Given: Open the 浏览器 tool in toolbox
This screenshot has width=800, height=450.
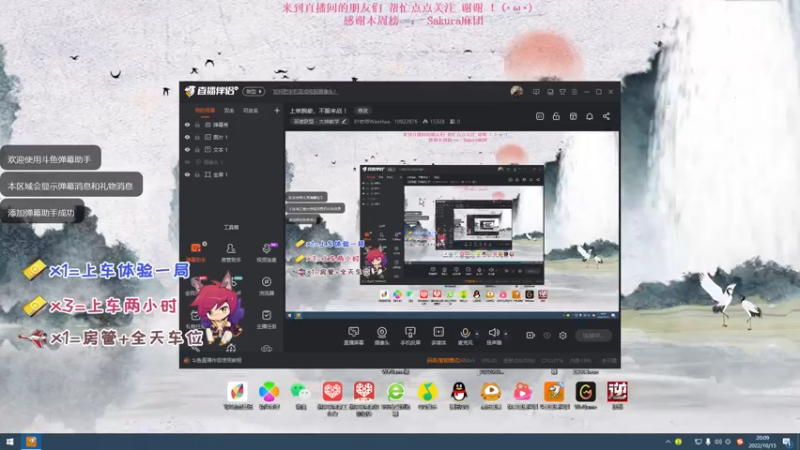Looking at the screenshot, I should (266, 286).
